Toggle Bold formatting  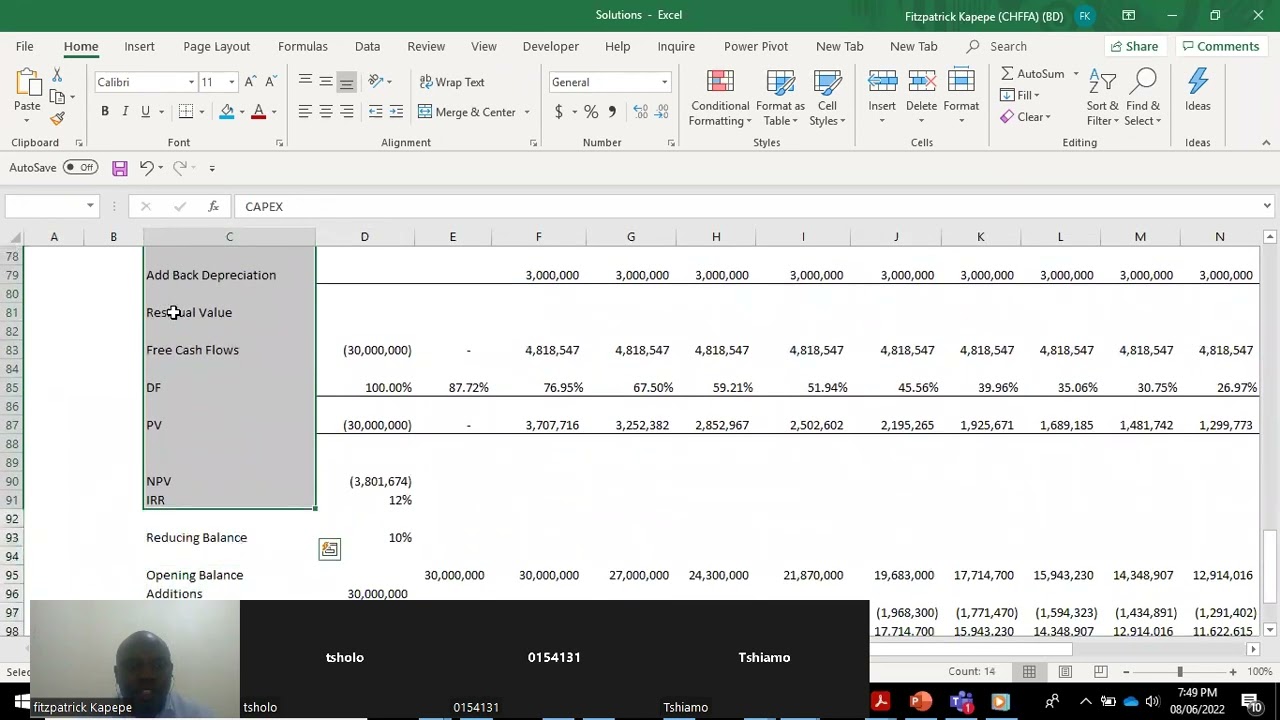pyautogui.click(x=105, y=112)
